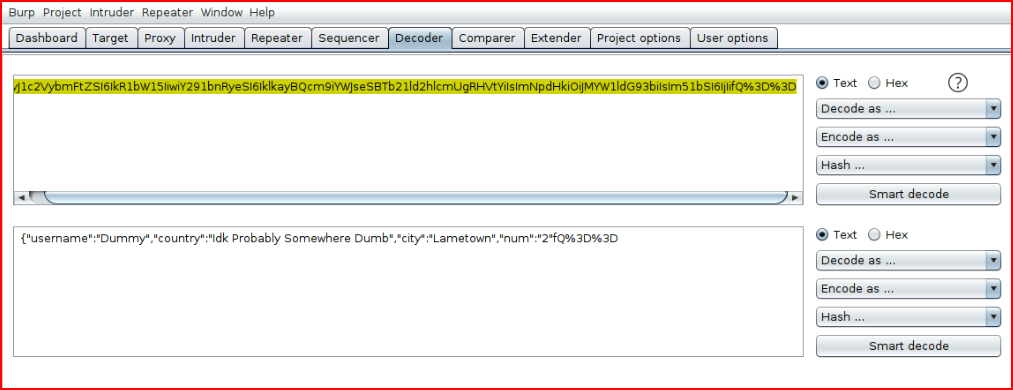Open lower pane 'Encode as ...' dropdown
The height and width of the screenshot is (390, 1013).
[x=908, y=289]
